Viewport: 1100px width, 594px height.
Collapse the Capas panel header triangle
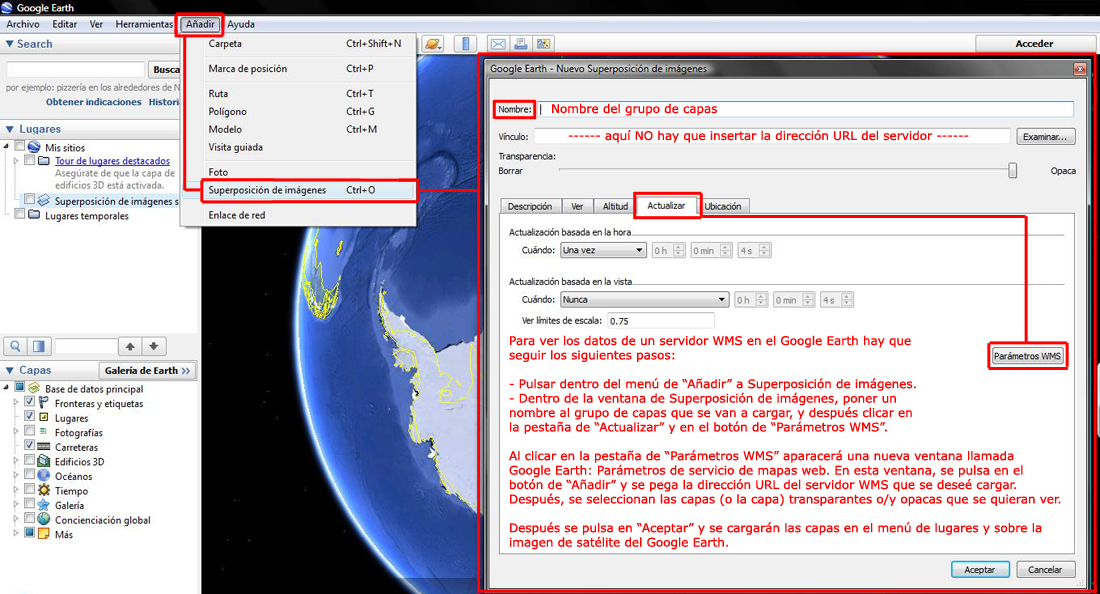(x=9, y=370)
